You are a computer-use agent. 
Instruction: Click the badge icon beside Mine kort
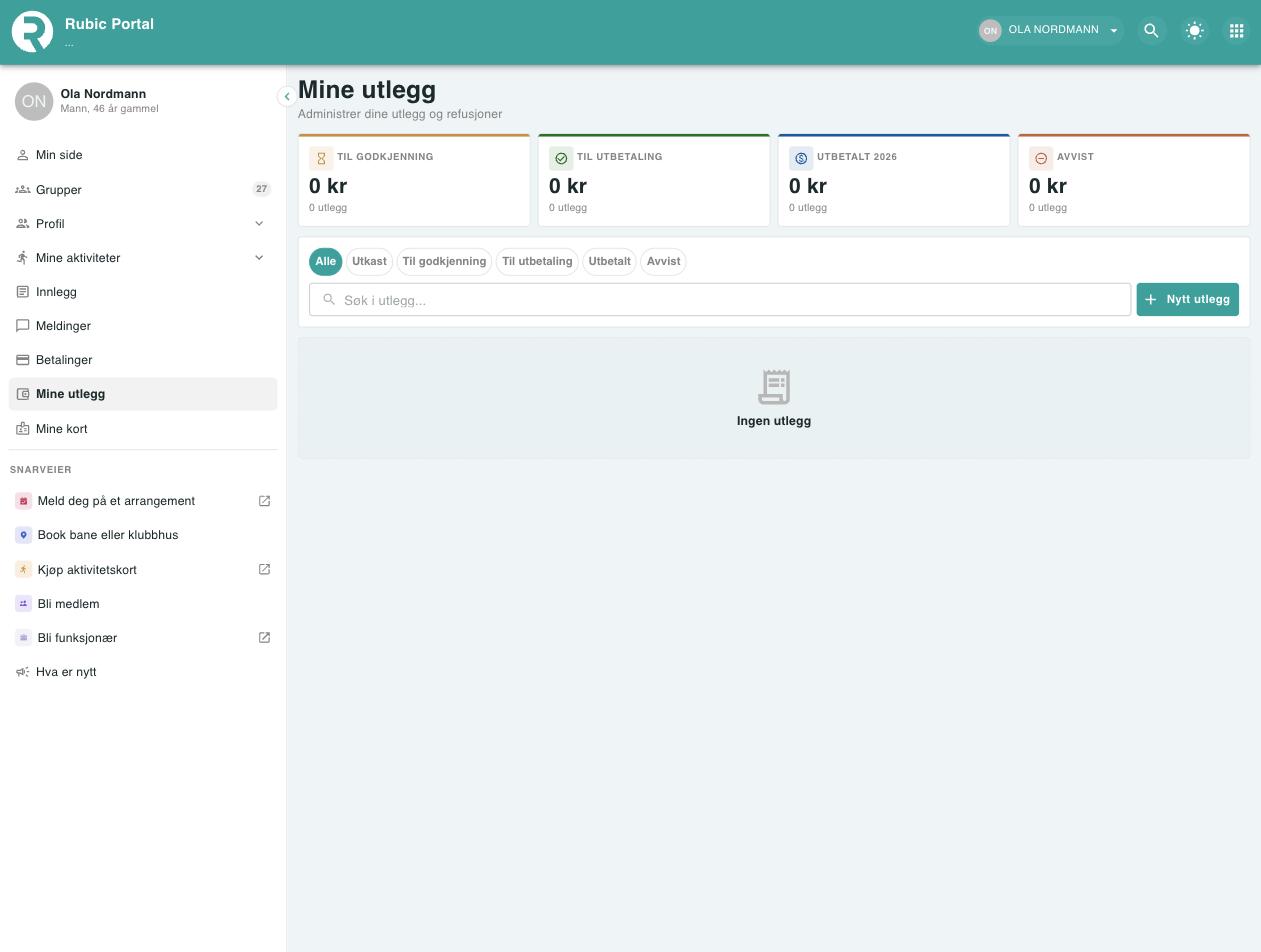[x=23, y=429]
